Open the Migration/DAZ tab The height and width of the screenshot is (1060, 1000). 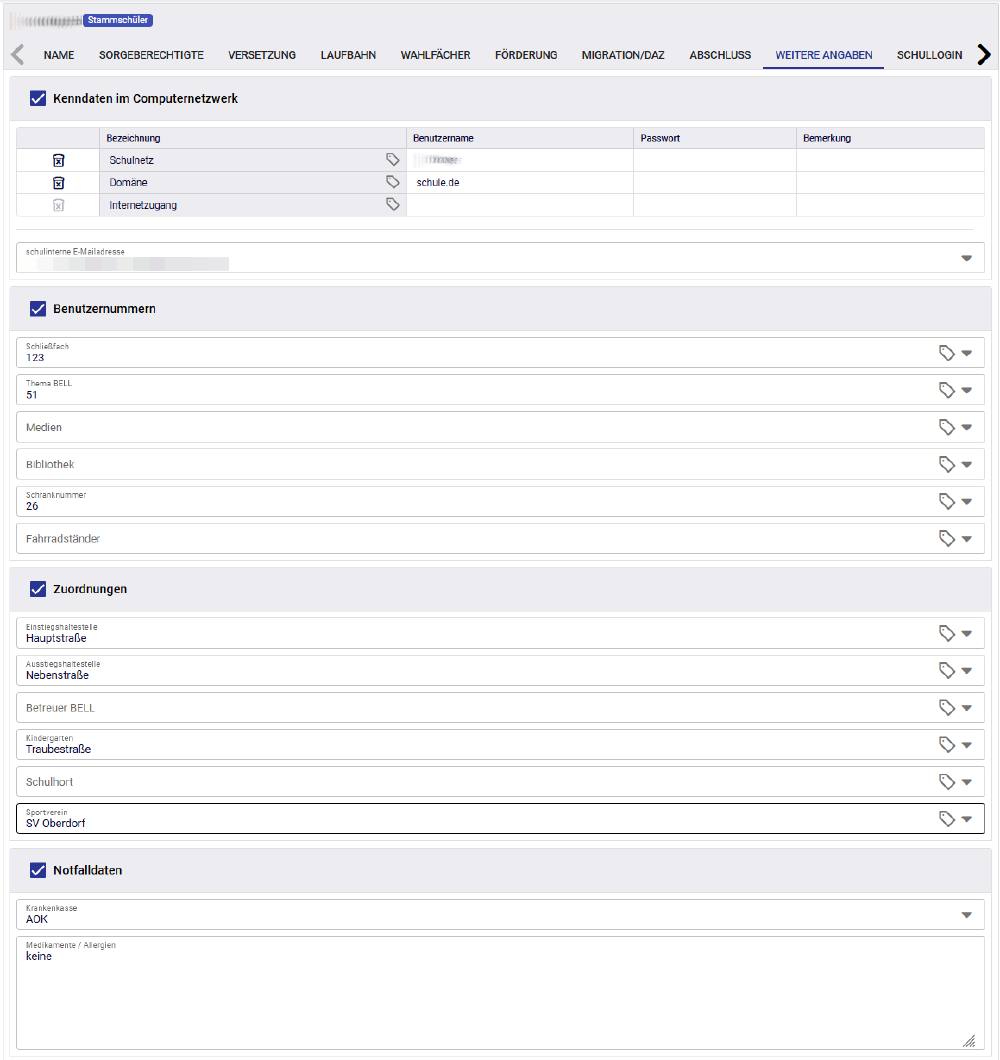click(623, 55)
